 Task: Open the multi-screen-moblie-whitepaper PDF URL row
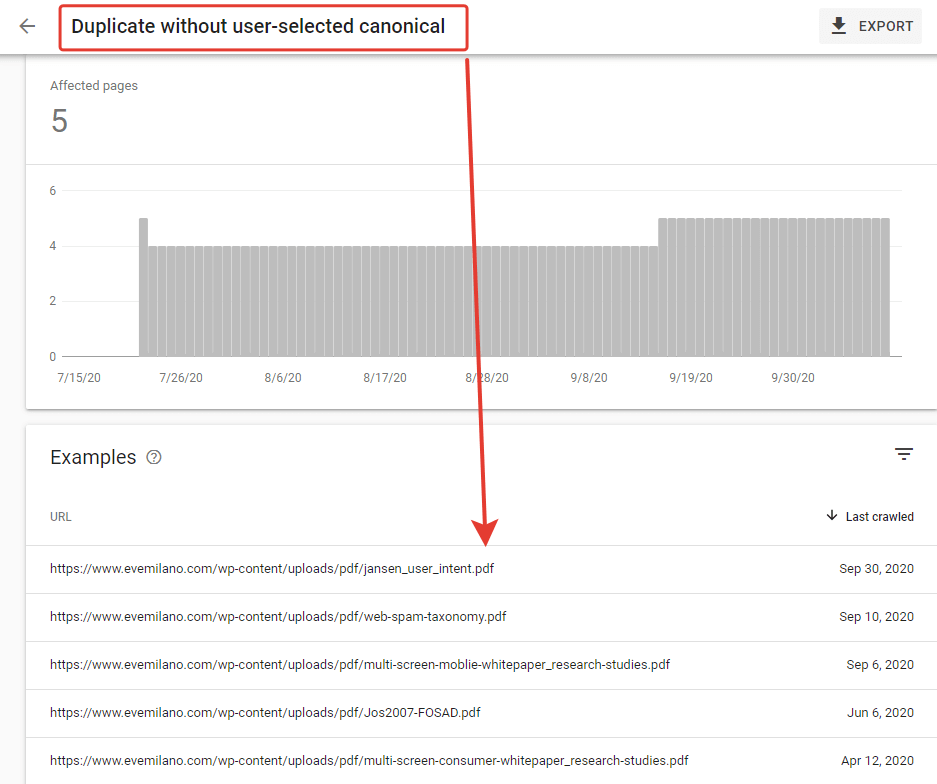[x=360, y=665]
